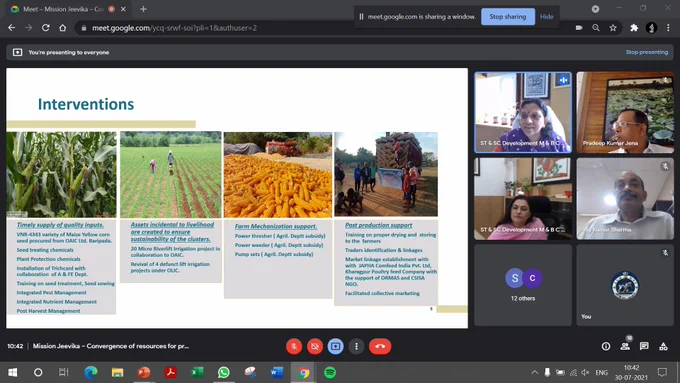The image size is (680, 383).
Task: Open meeting details info icon
Action: click(x=606, y=346)
